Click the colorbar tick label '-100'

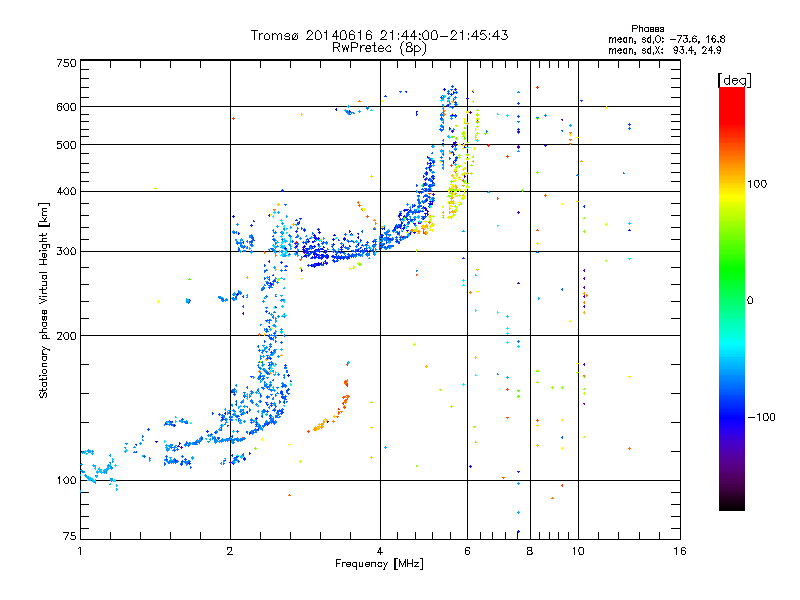(761, 417)
